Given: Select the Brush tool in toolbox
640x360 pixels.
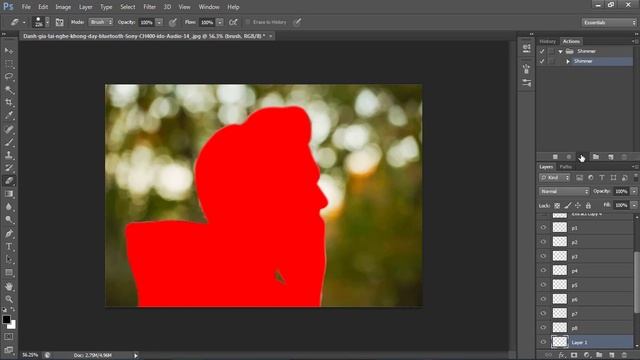Looking at the screenshot, I should click(x=9, y=142).
